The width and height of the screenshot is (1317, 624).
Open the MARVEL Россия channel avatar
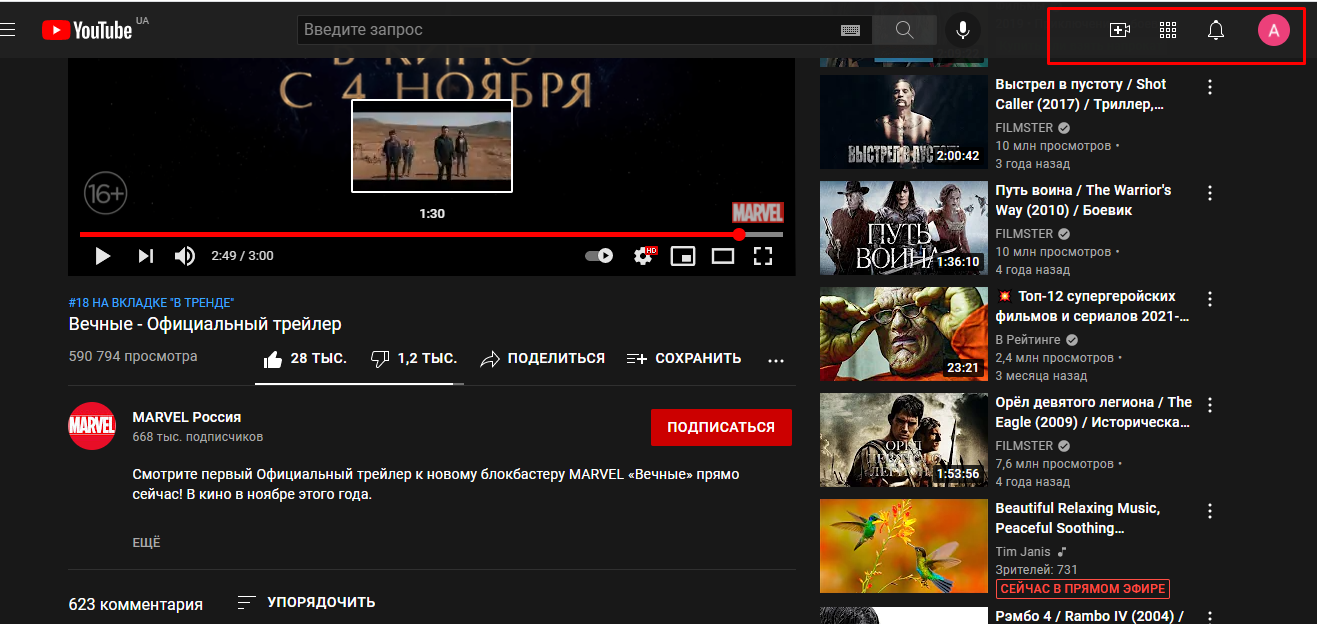92,426
